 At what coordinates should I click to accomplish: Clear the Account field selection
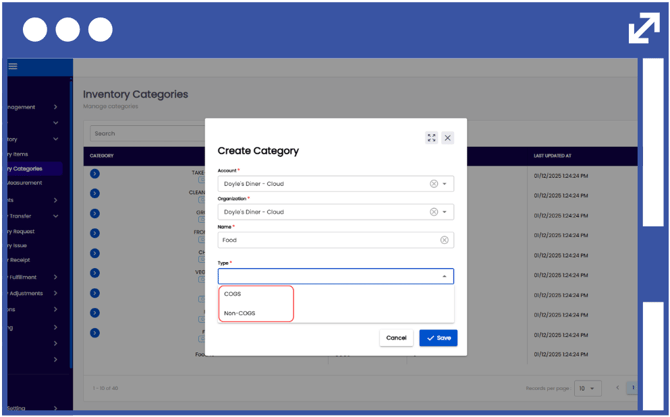coord(434,184)
